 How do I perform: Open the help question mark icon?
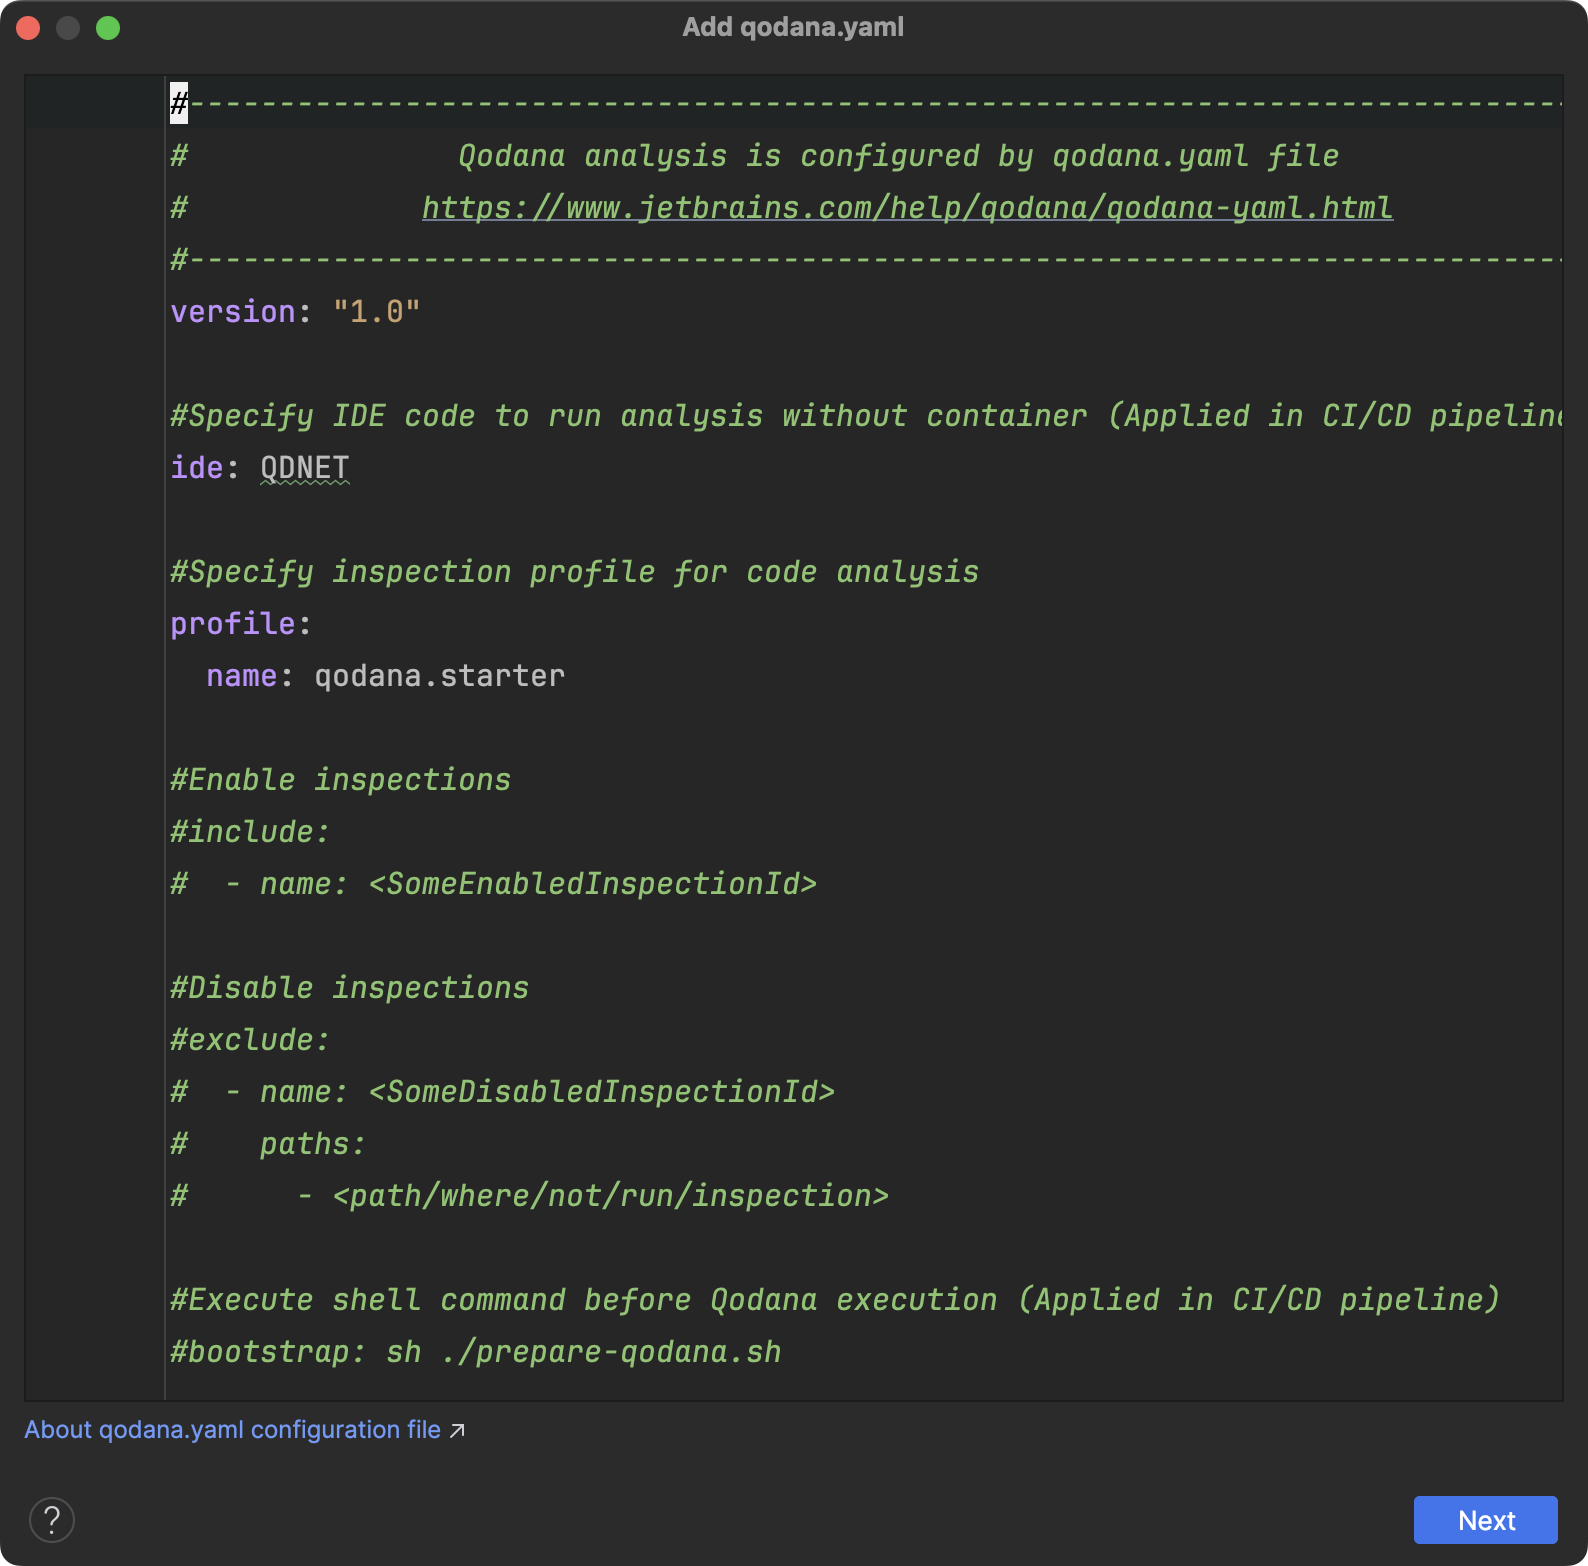(52, 1520)
